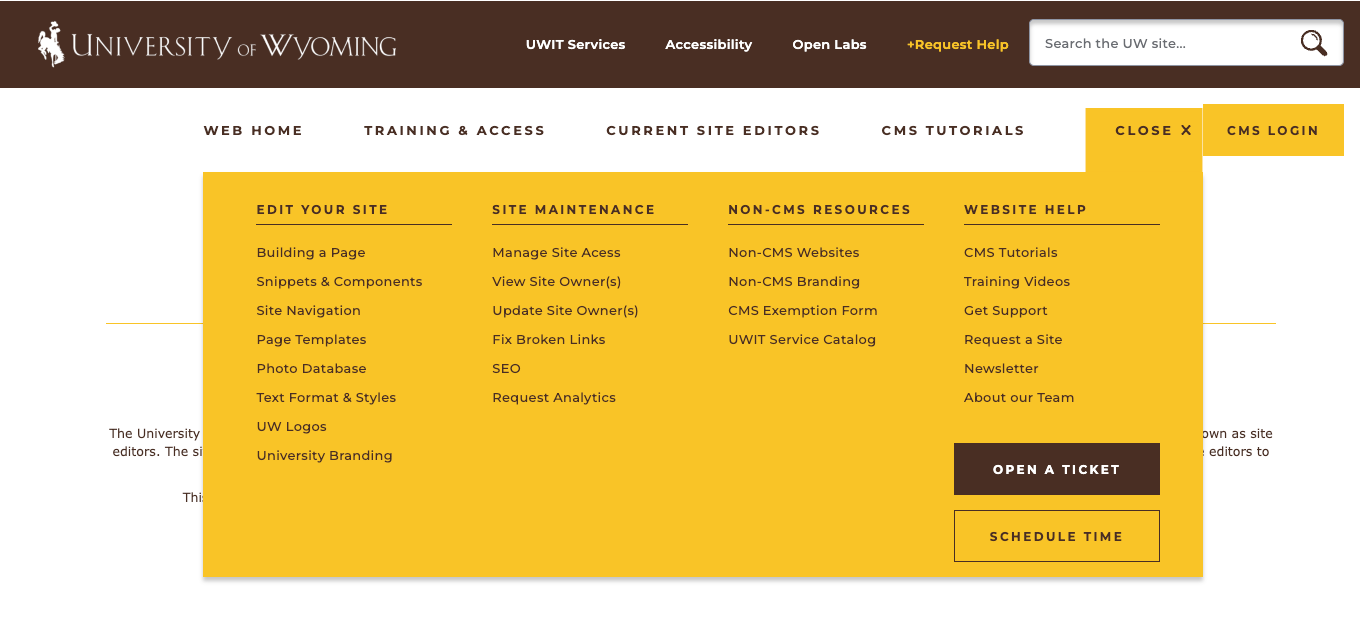Open Manage Site Acess link
Screen dimensions: 1360x619
pyautogui.click(x=556, y=252)
